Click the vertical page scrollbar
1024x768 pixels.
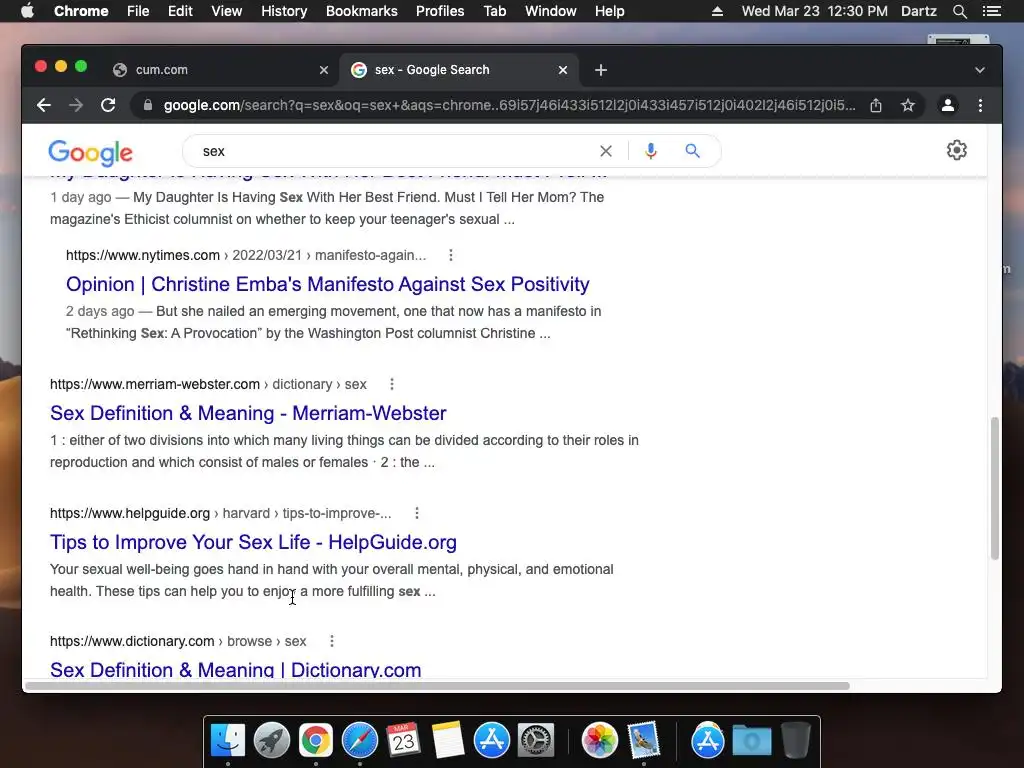(x=995, y=488)
